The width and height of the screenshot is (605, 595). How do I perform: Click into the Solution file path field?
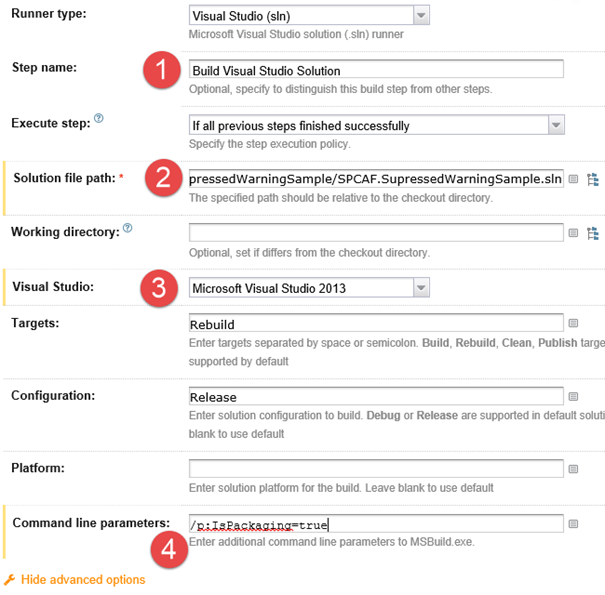tap(376, 180)
